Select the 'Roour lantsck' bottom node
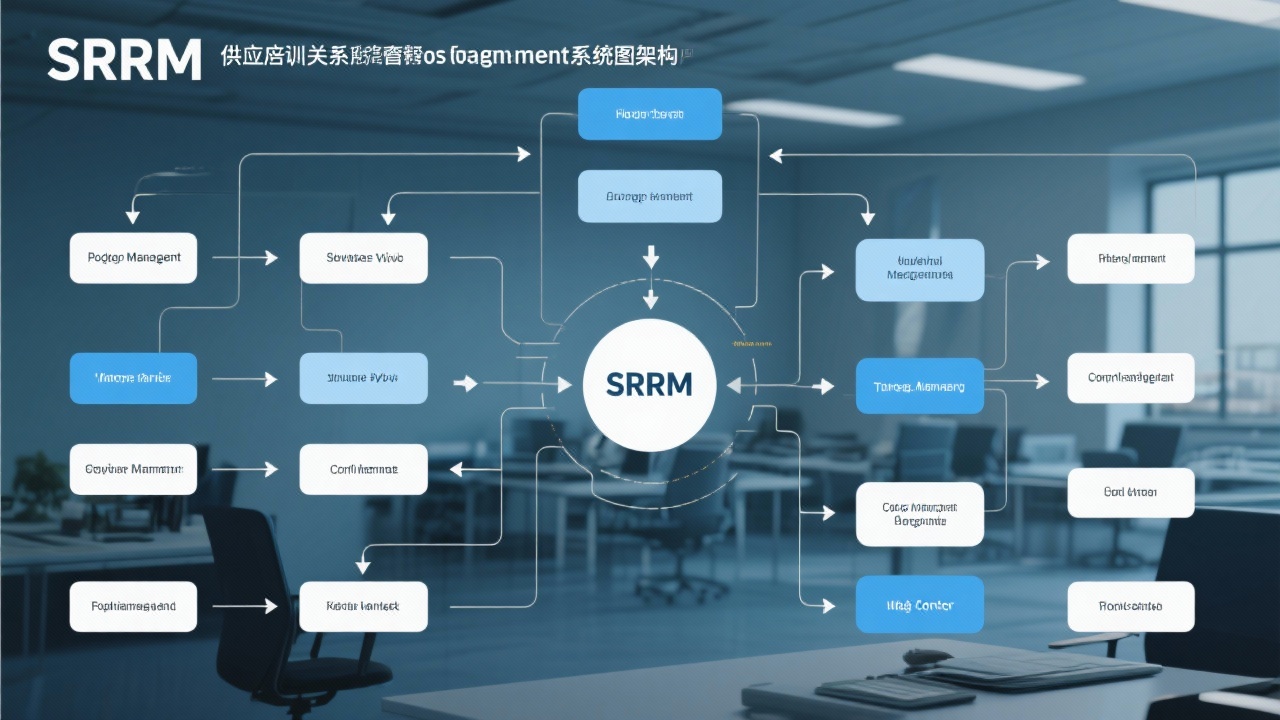Image resolution: width=1280 pixels, height=720 pixels. [x=363, y=606]
